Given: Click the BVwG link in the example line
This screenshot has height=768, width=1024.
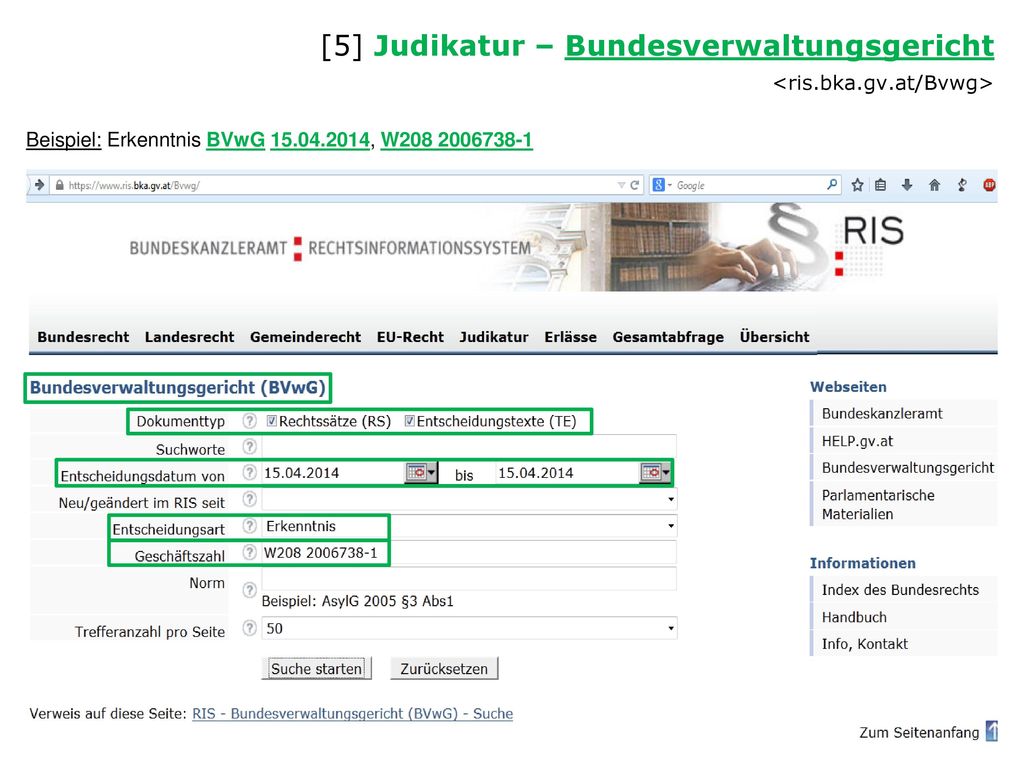Looking at the screenshot, I should tap(236, 140).
